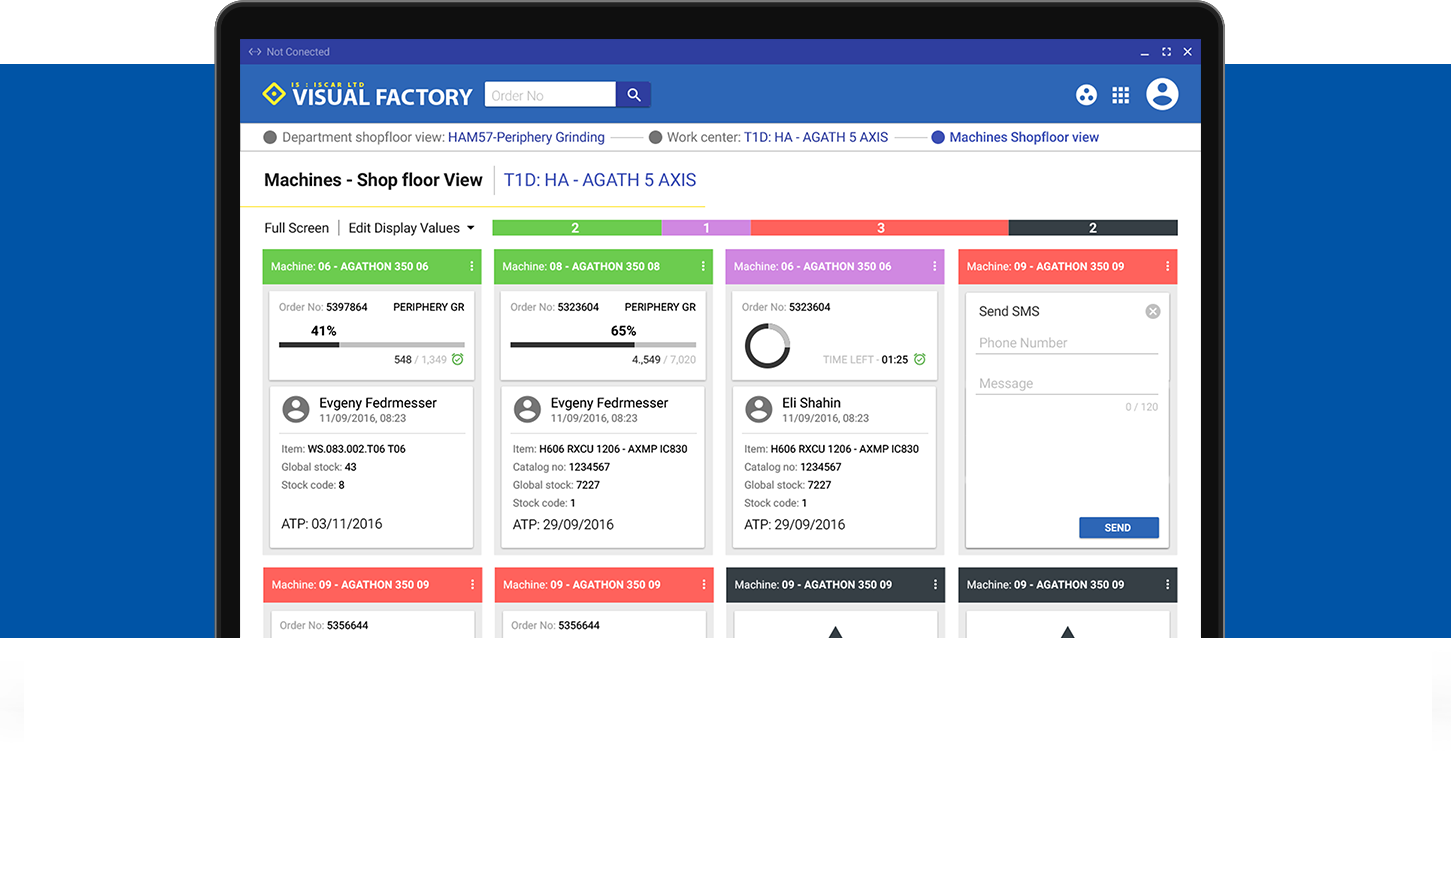
Task: Click the grey Department shopfloor view step circle
Action: point(270,138)
